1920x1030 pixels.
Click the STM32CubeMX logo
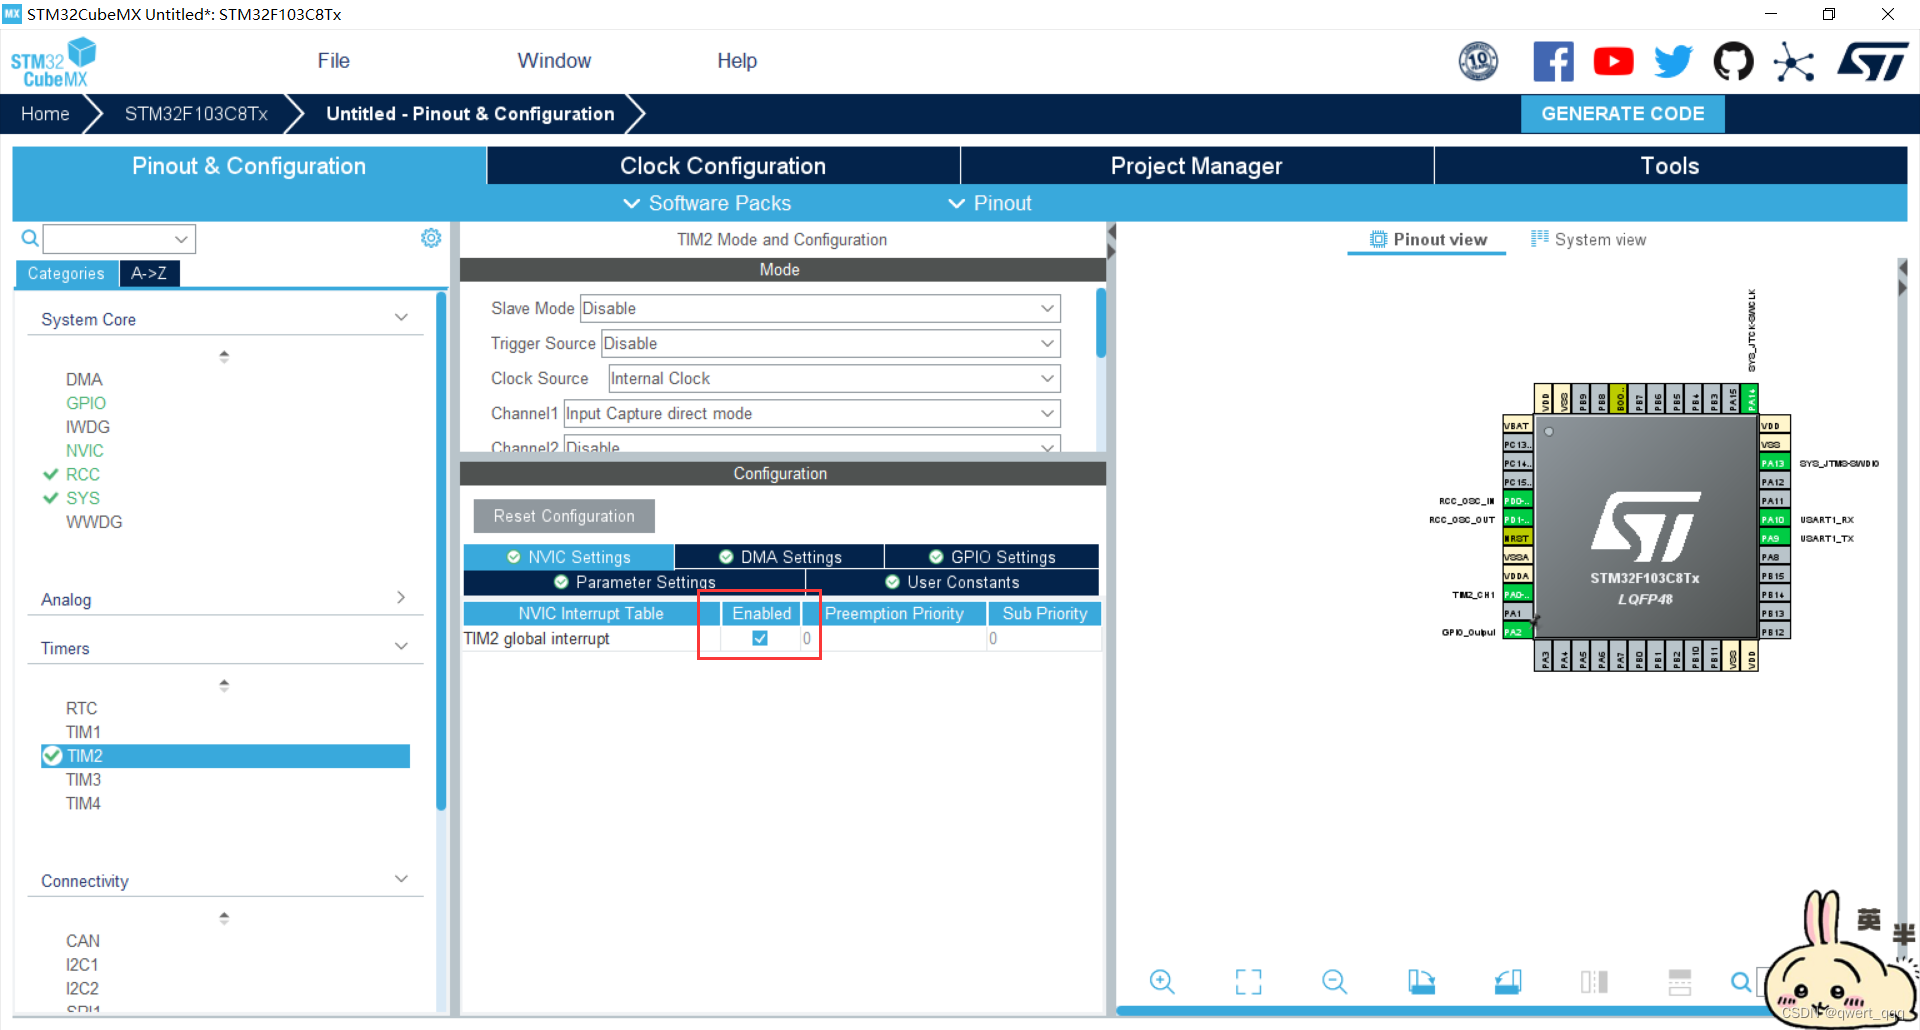(x=53, y=62)
